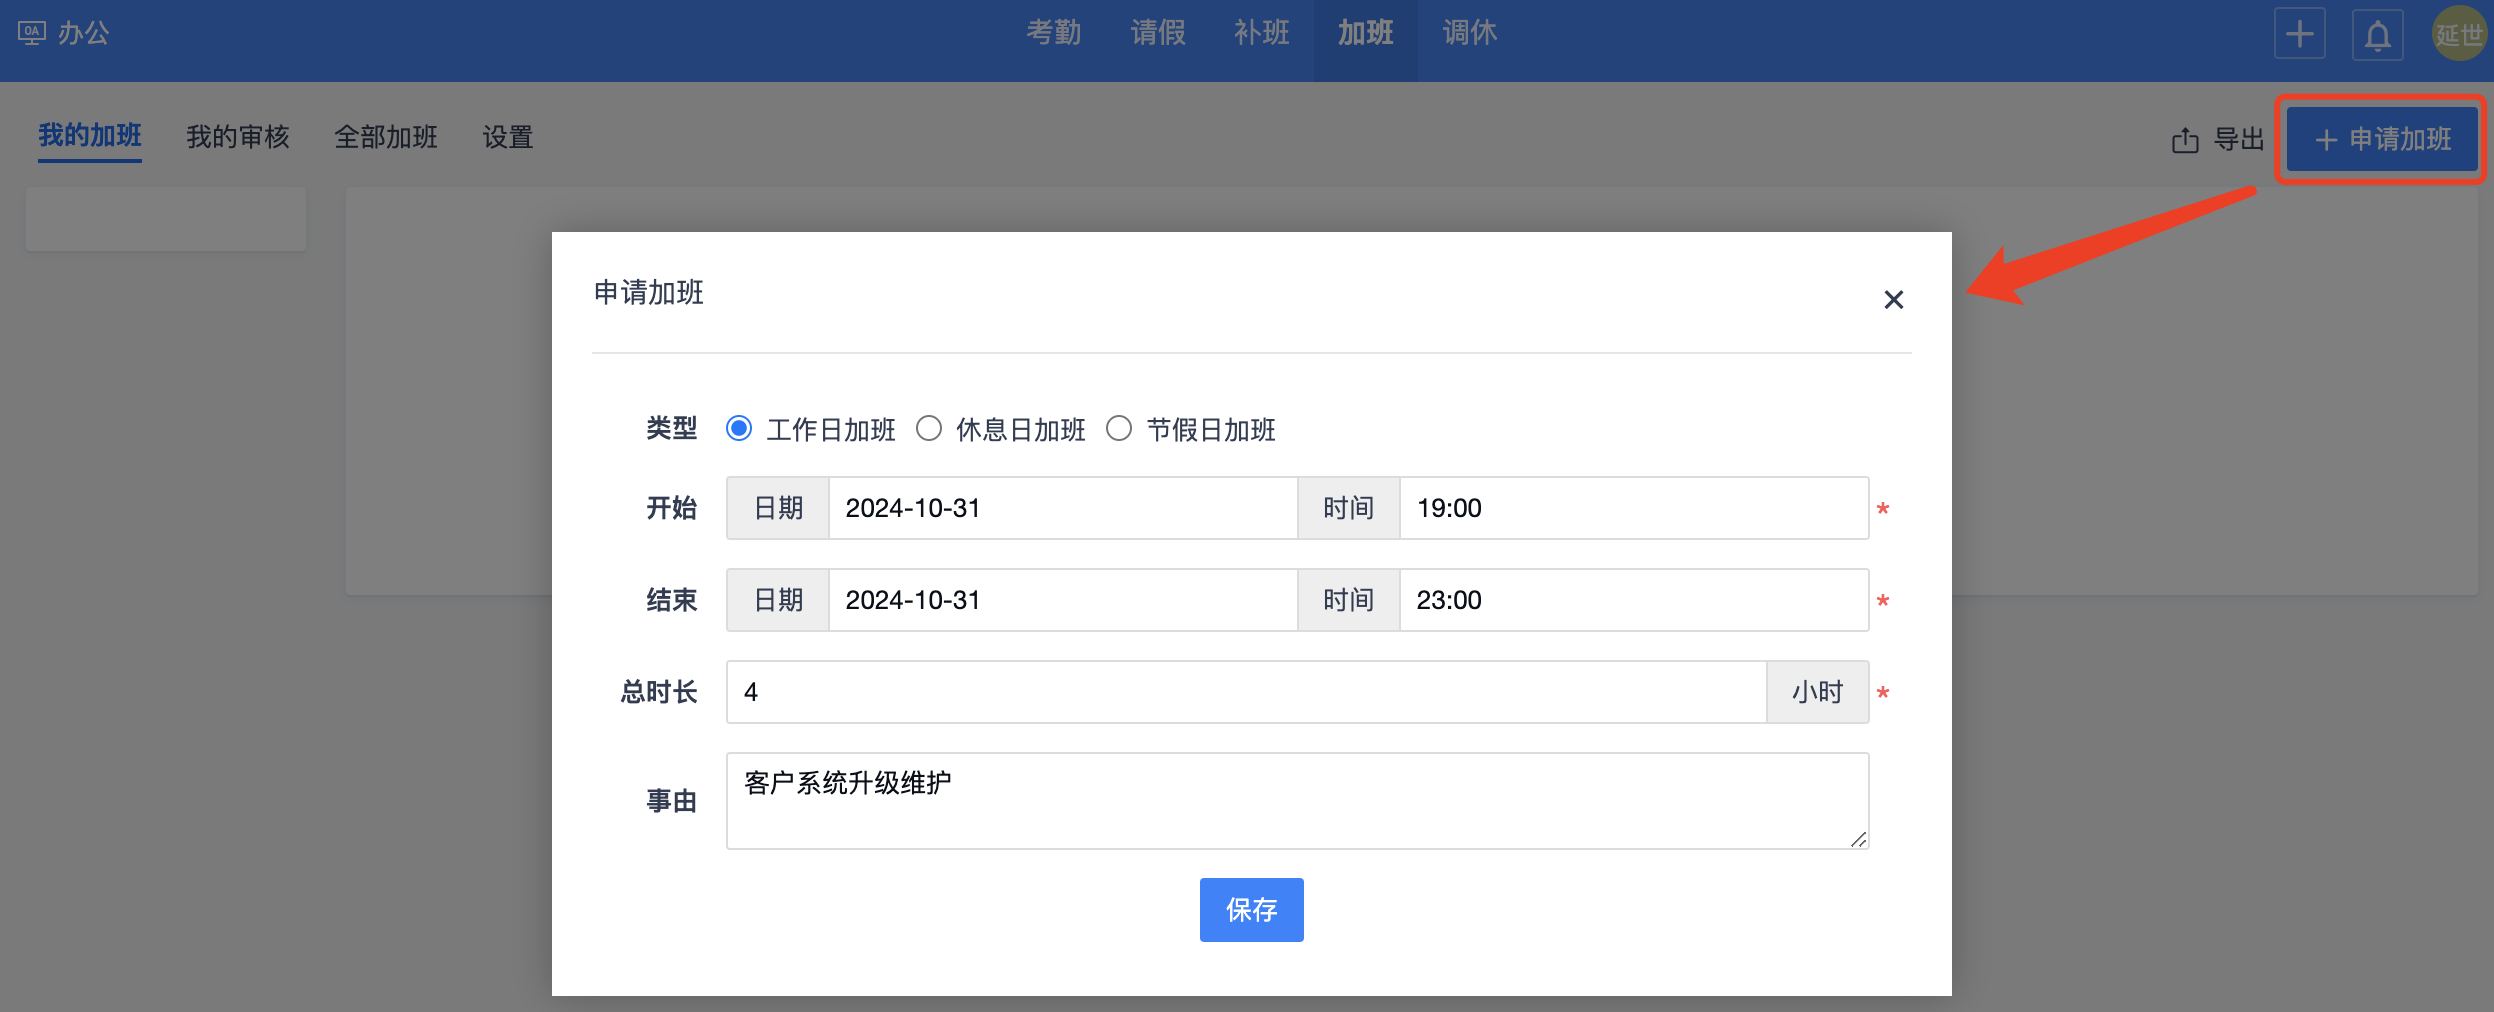
Task: Open the notification bell
Action: (x=2378, y=36)
